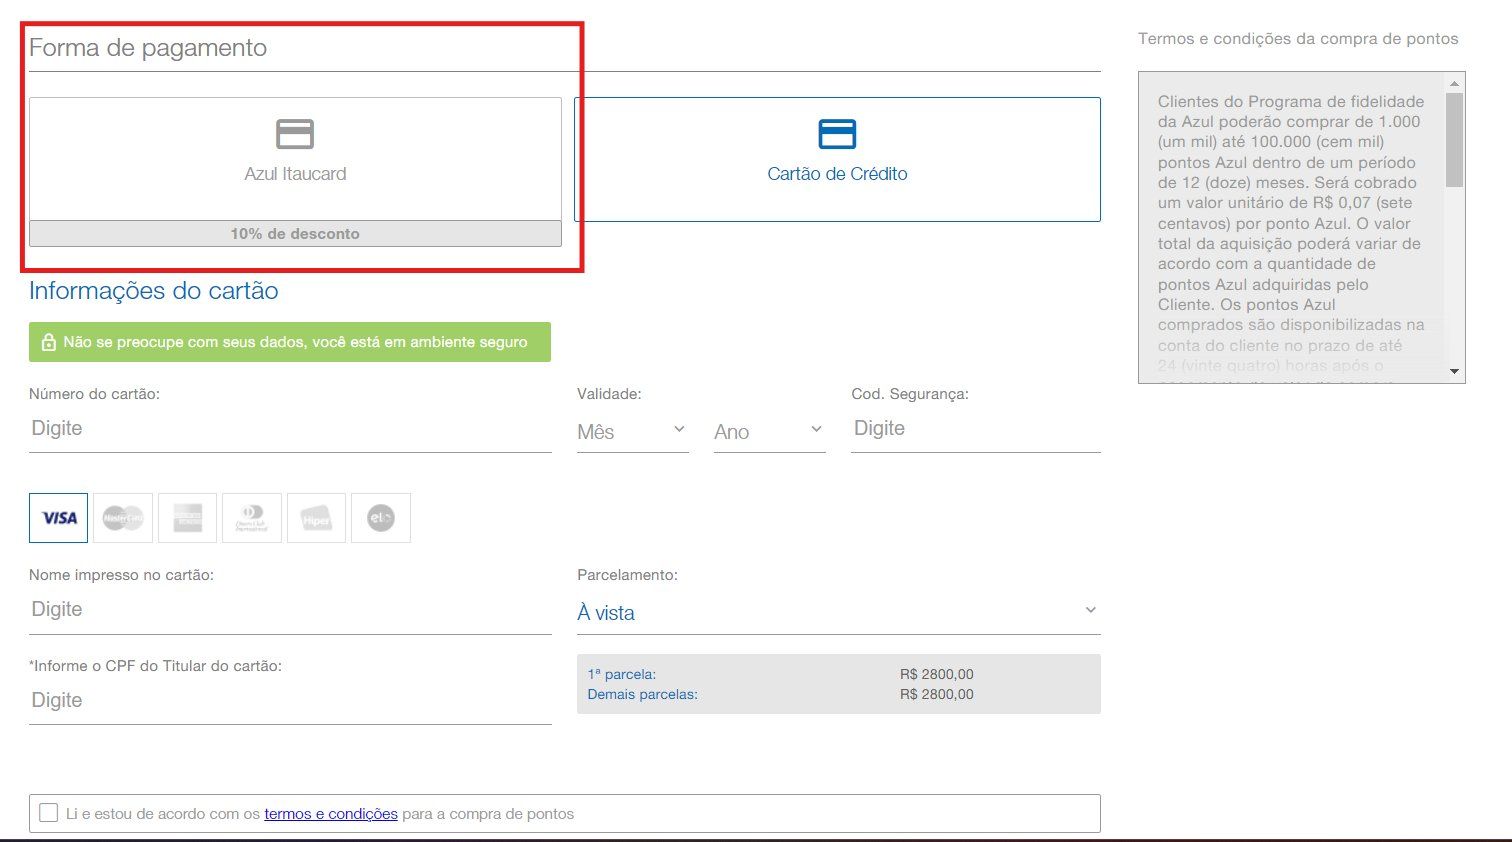Click the blue Cartão de Crédito card icon
1512x842 pixels.
tap(837, 134)
